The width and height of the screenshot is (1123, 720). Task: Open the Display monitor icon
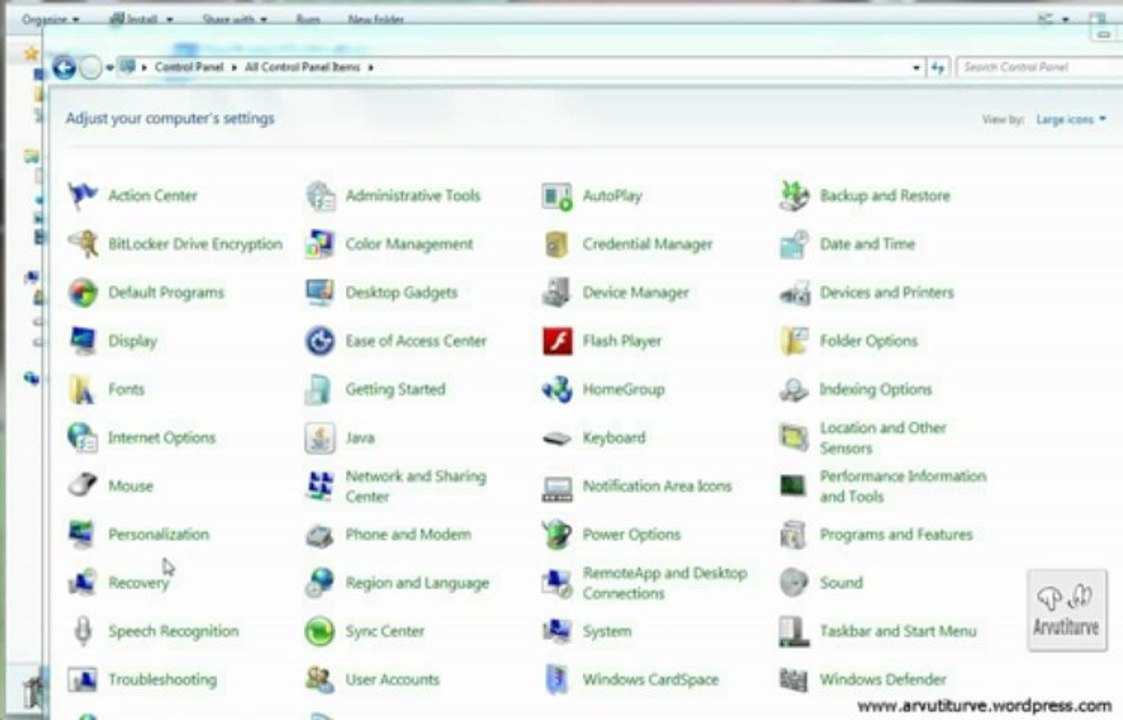pos(82,341)
